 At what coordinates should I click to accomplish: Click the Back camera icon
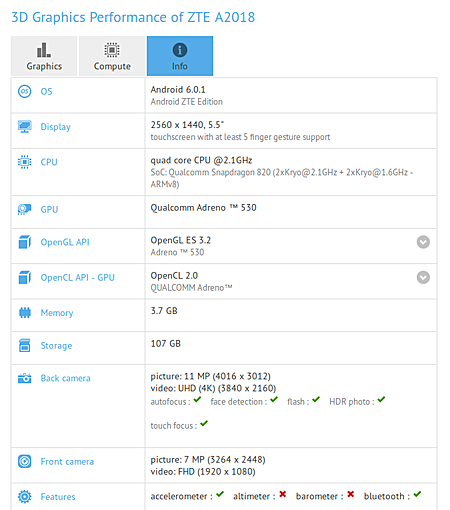pyautogui.click(x=24, y=378)
